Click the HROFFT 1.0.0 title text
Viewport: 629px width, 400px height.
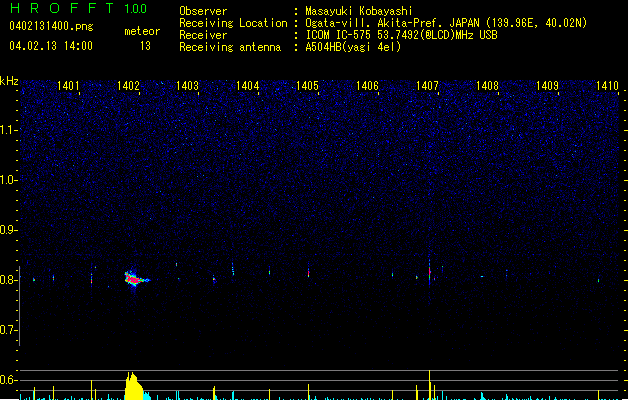pos(78,8)
